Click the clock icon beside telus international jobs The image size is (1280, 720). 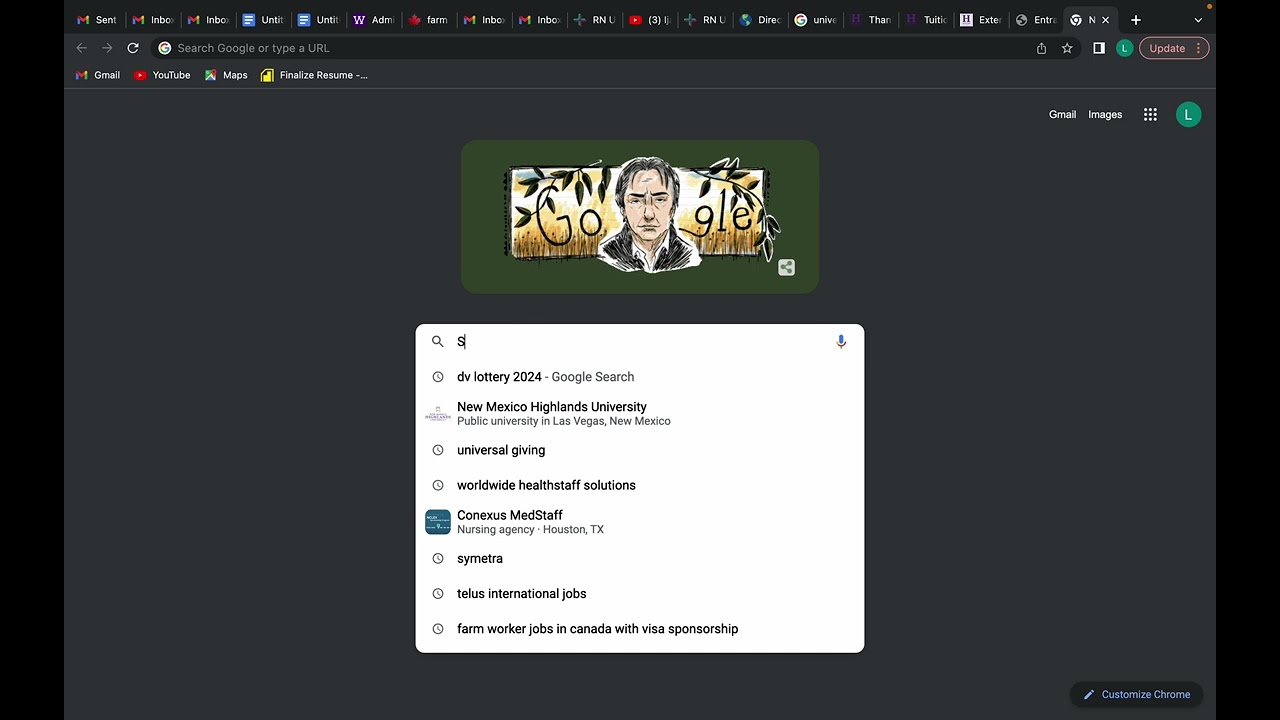(437, 594)
